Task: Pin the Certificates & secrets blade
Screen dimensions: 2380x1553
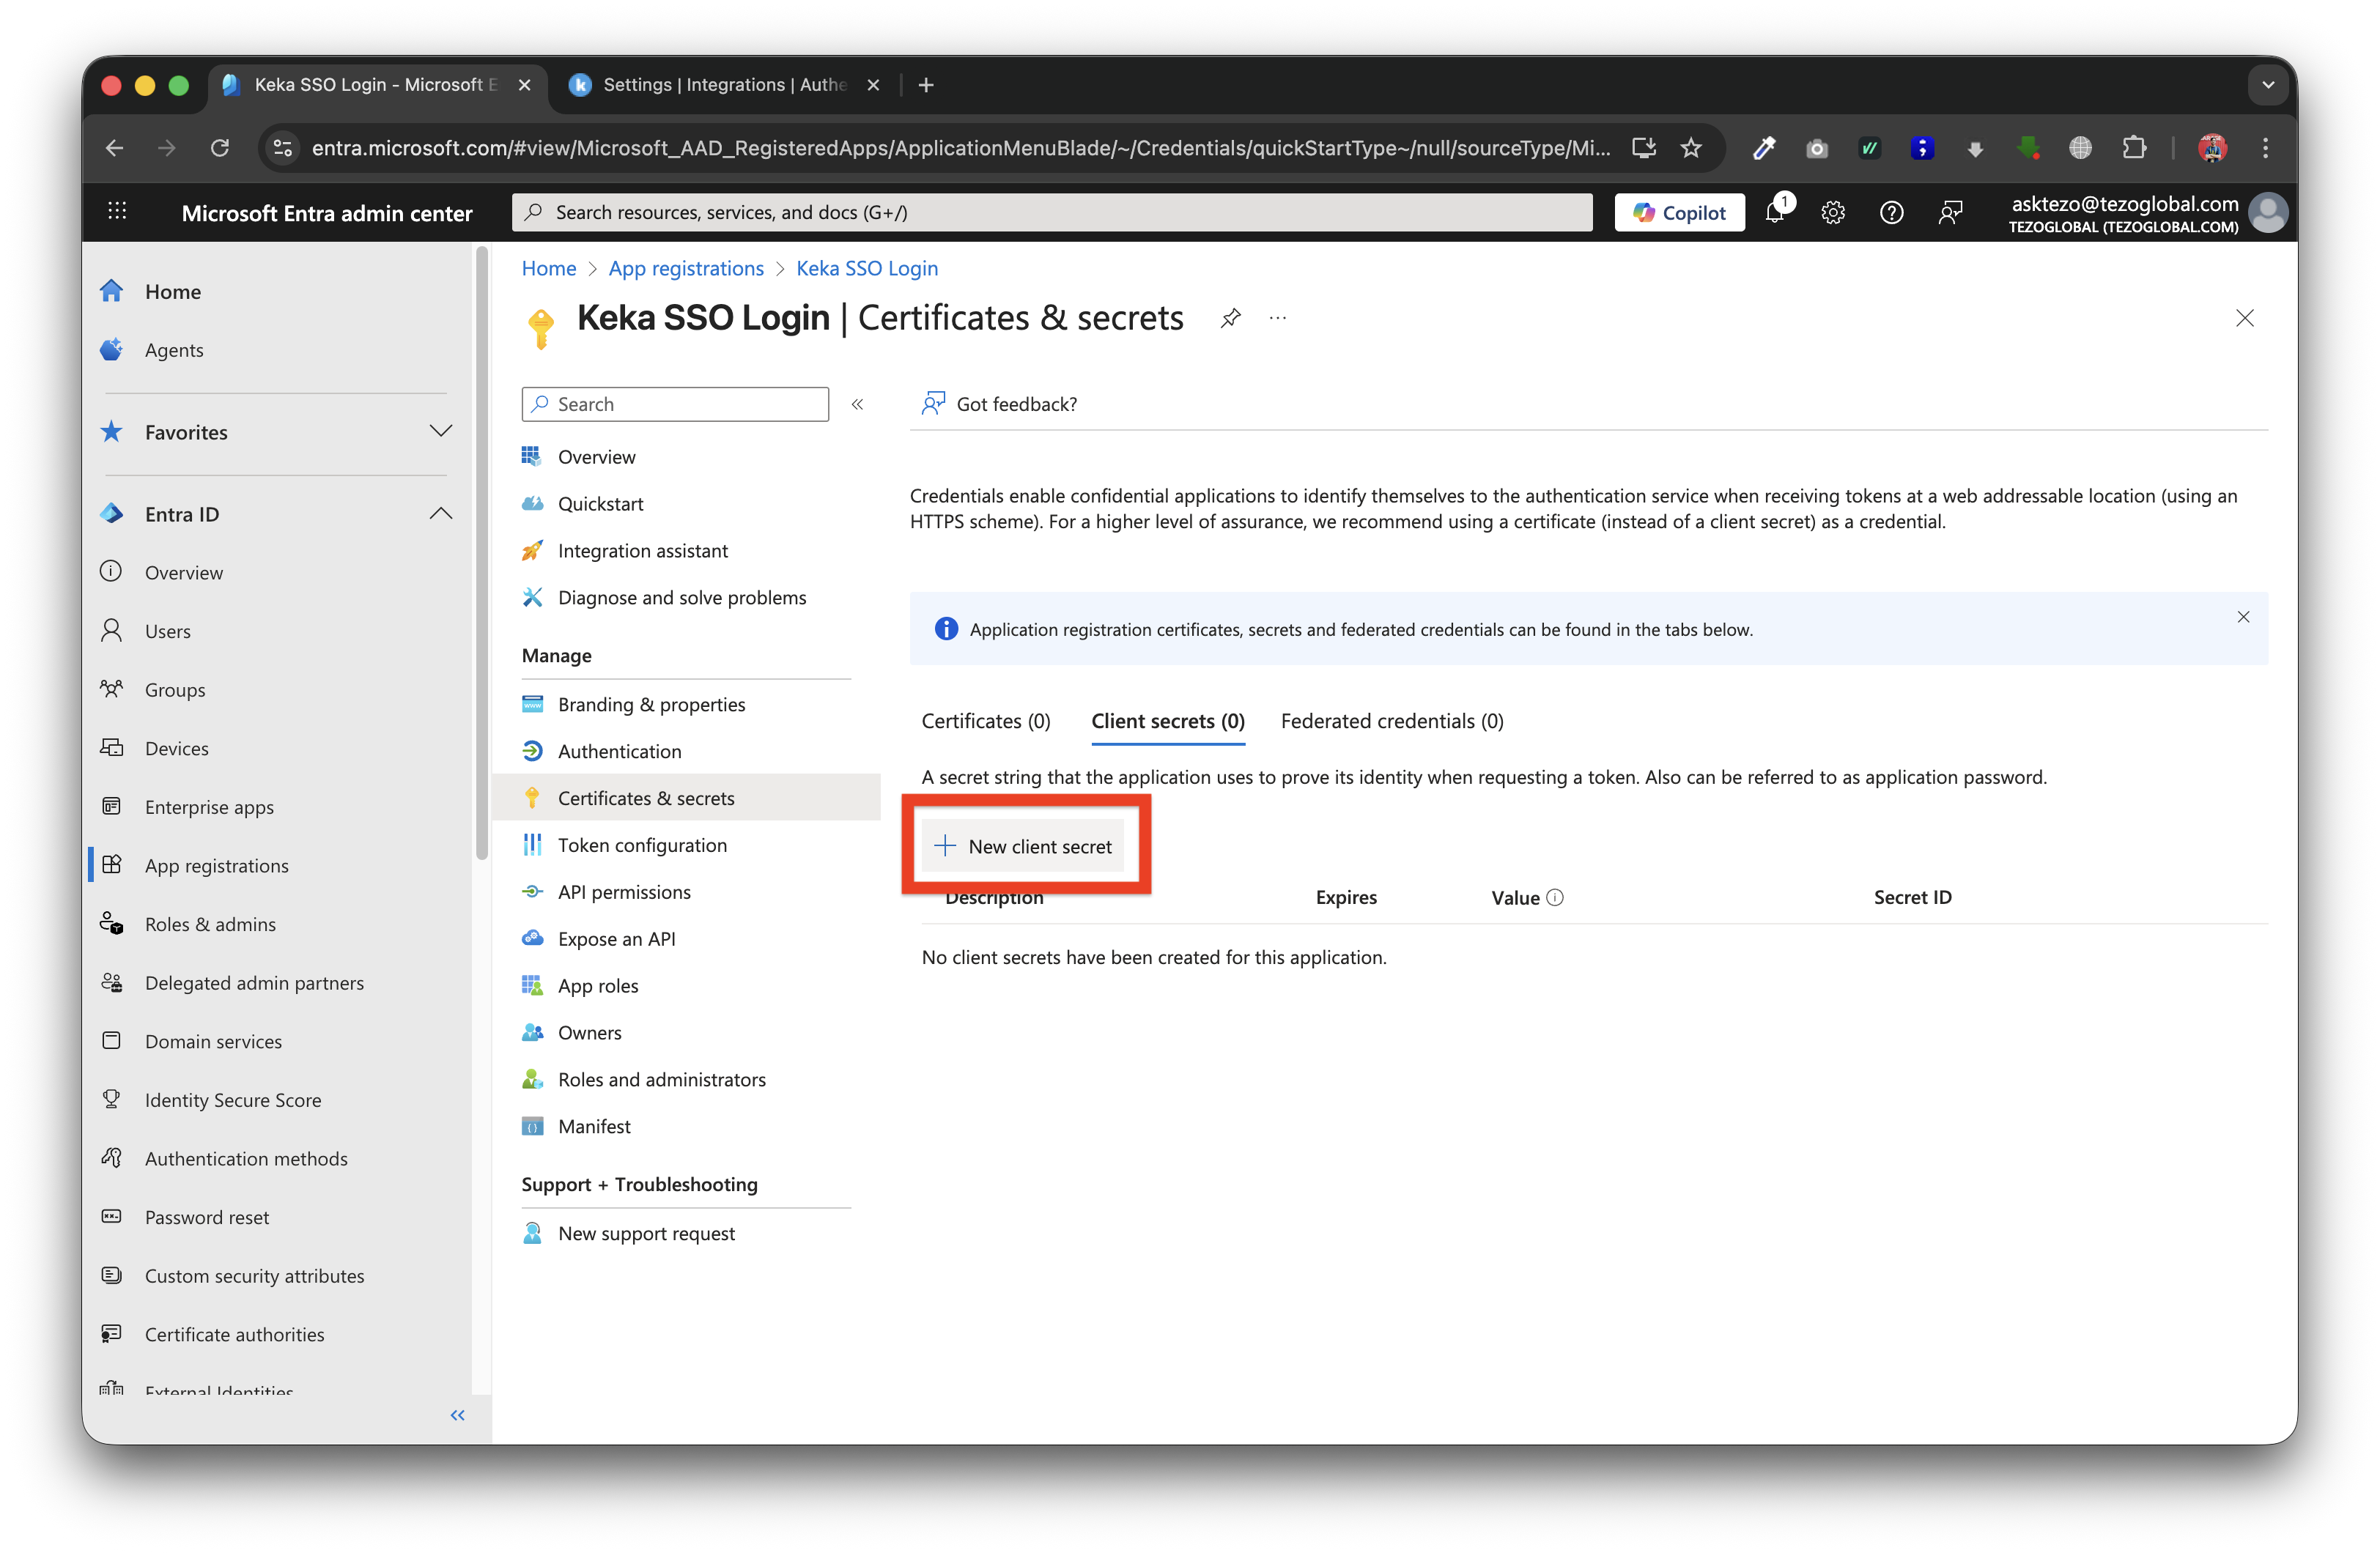Action: tap(1231, 318)
